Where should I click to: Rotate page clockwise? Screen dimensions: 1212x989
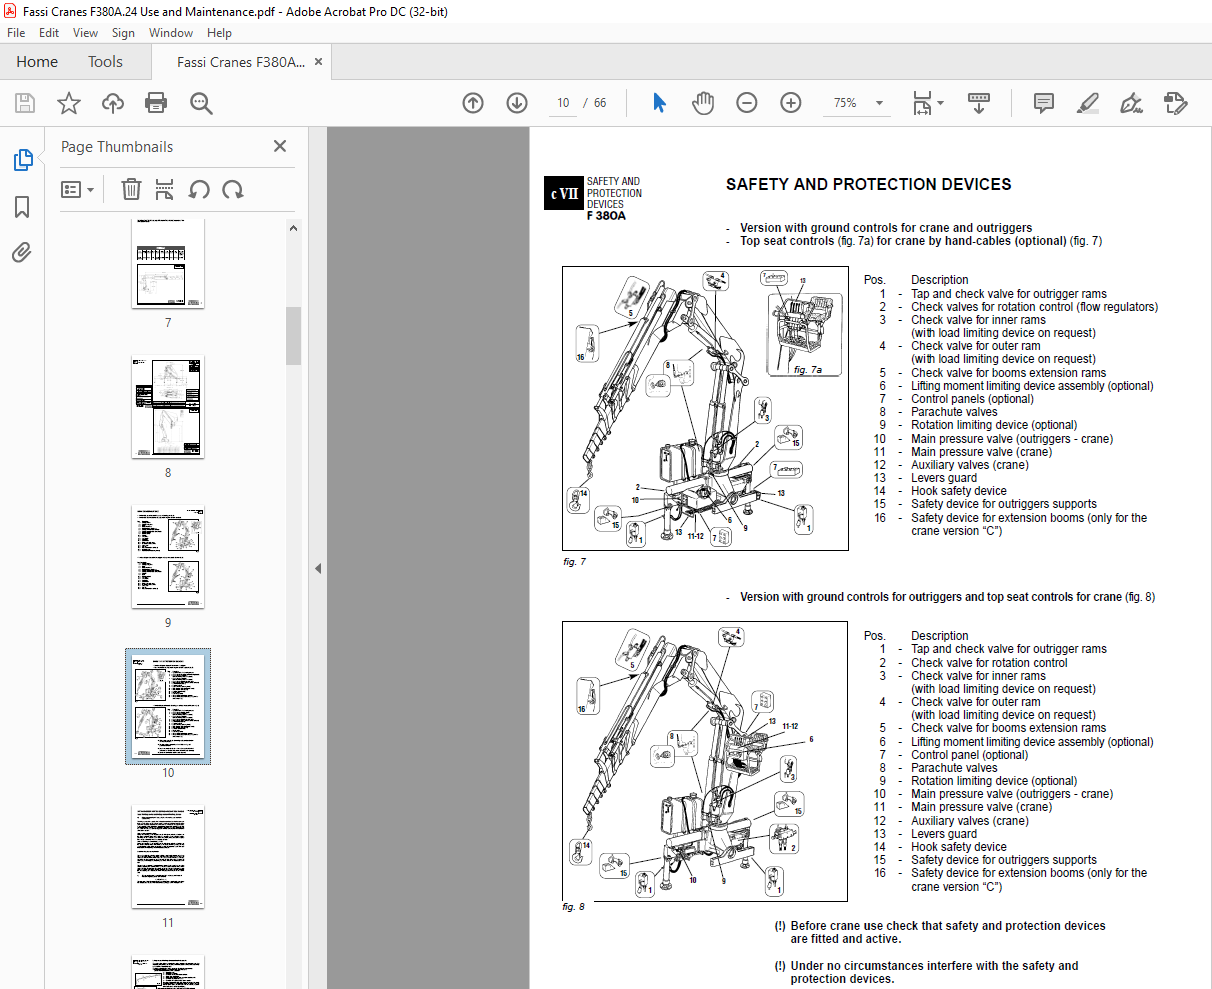point(233,189)
